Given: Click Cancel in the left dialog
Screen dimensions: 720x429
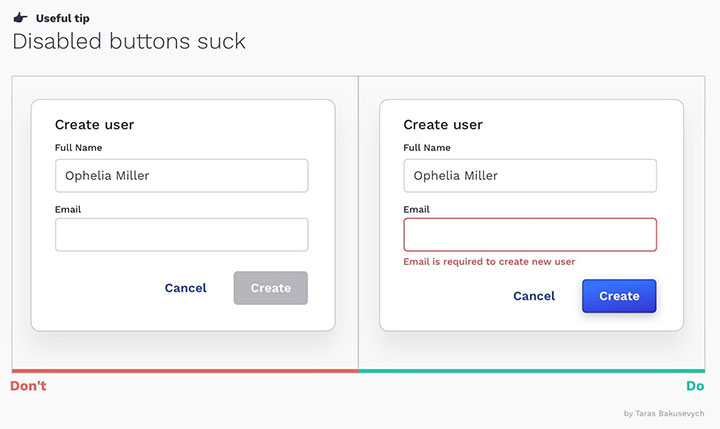Looking at the screenshot, I should [x=186, y=288].
